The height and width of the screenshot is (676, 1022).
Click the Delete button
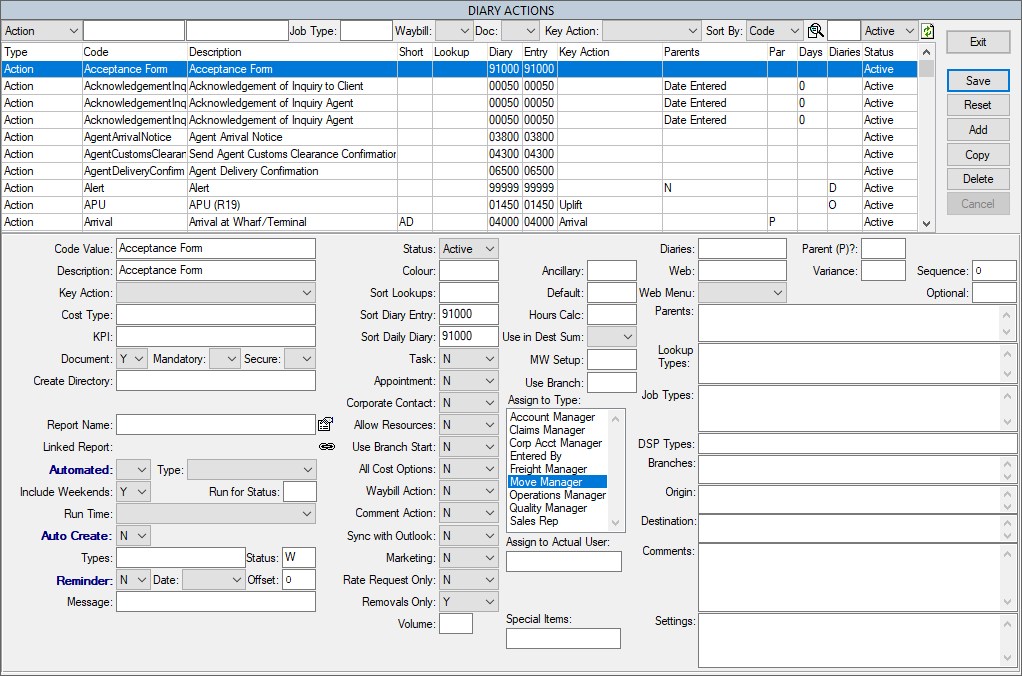tap(978, 179)
